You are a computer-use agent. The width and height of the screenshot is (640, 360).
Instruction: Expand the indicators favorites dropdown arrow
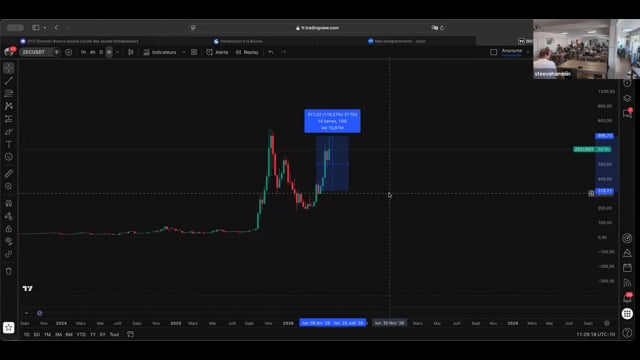183,52
